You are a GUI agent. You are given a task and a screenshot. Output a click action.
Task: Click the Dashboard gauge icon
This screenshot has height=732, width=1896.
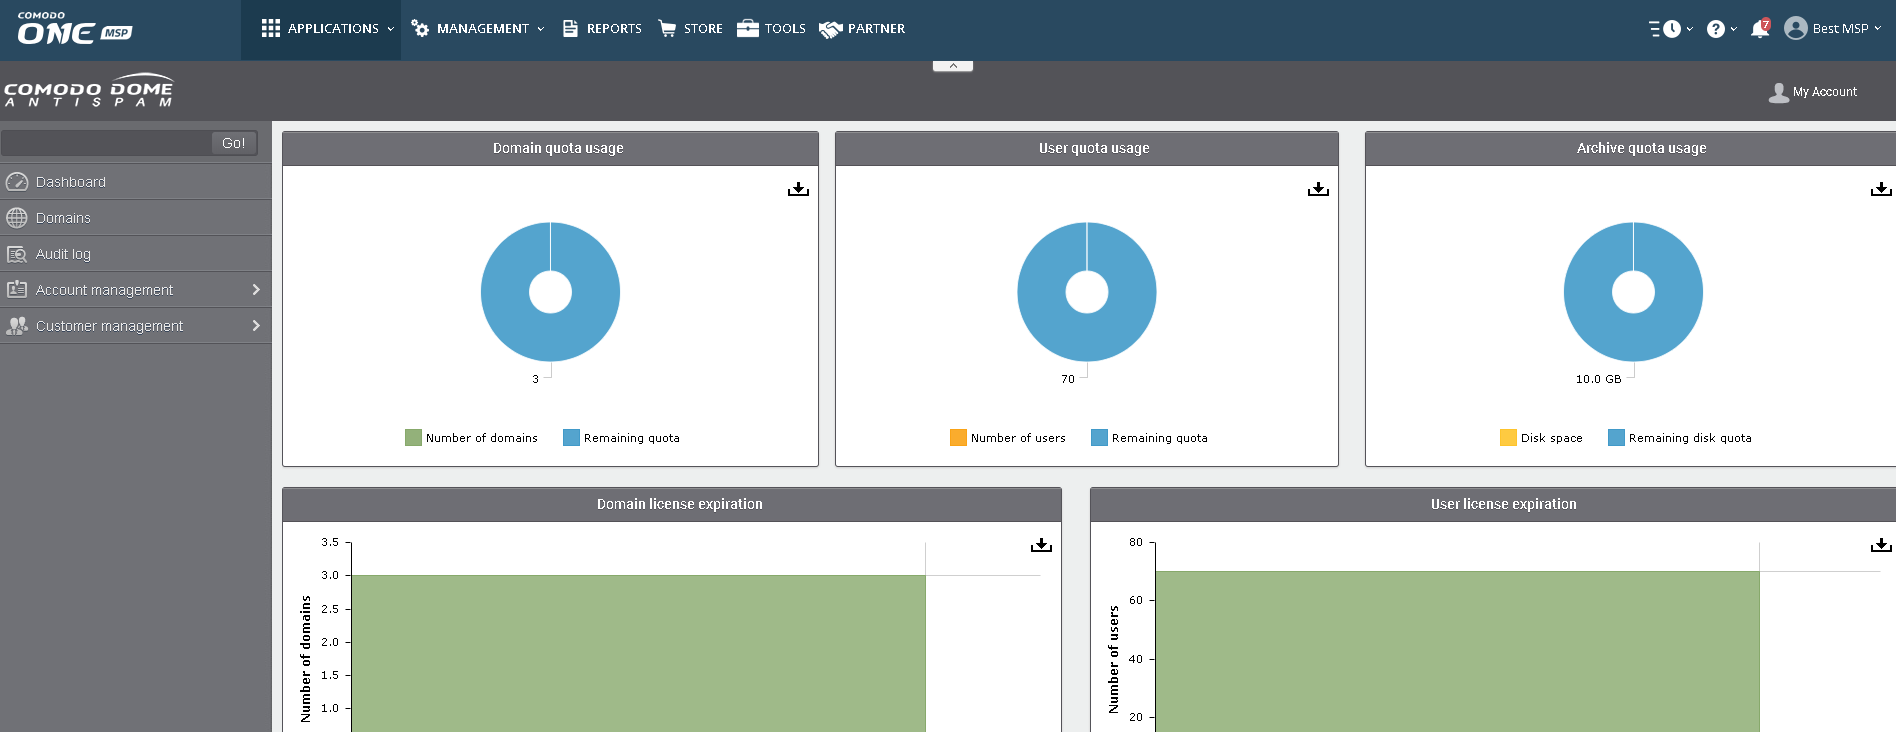[17, 182]
